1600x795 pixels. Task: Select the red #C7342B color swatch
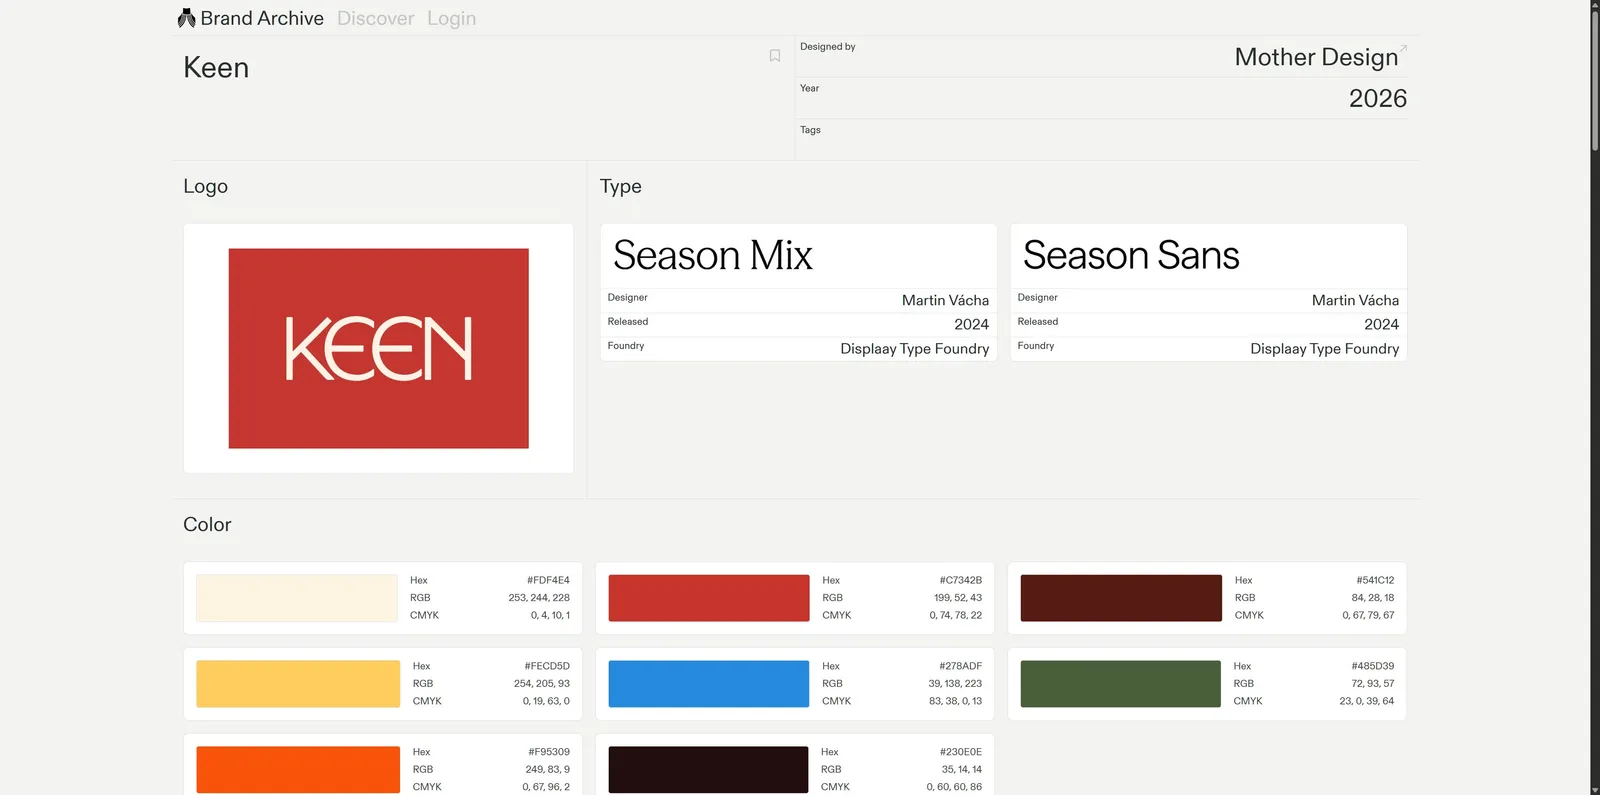(x=709, y=598)
